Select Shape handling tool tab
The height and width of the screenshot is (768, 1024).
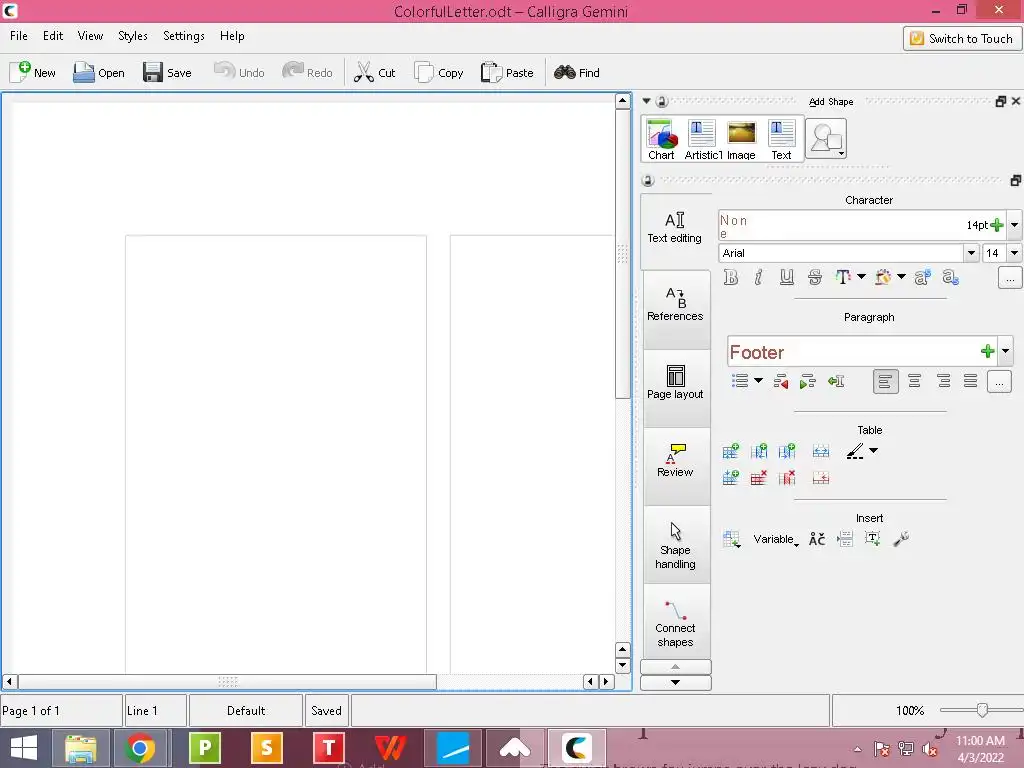coord(675,546)
